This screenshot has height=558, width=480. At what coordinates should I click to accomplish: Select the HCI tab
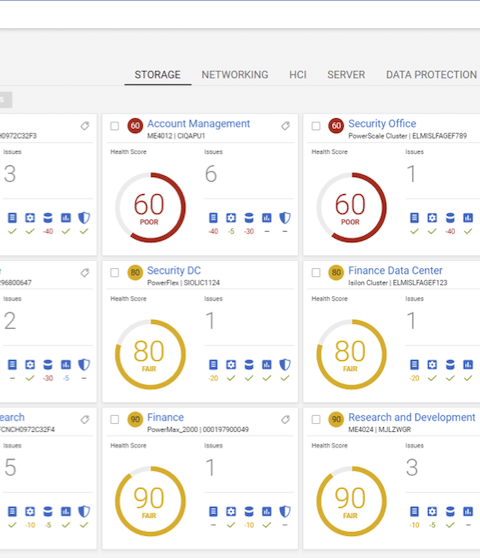298,75
